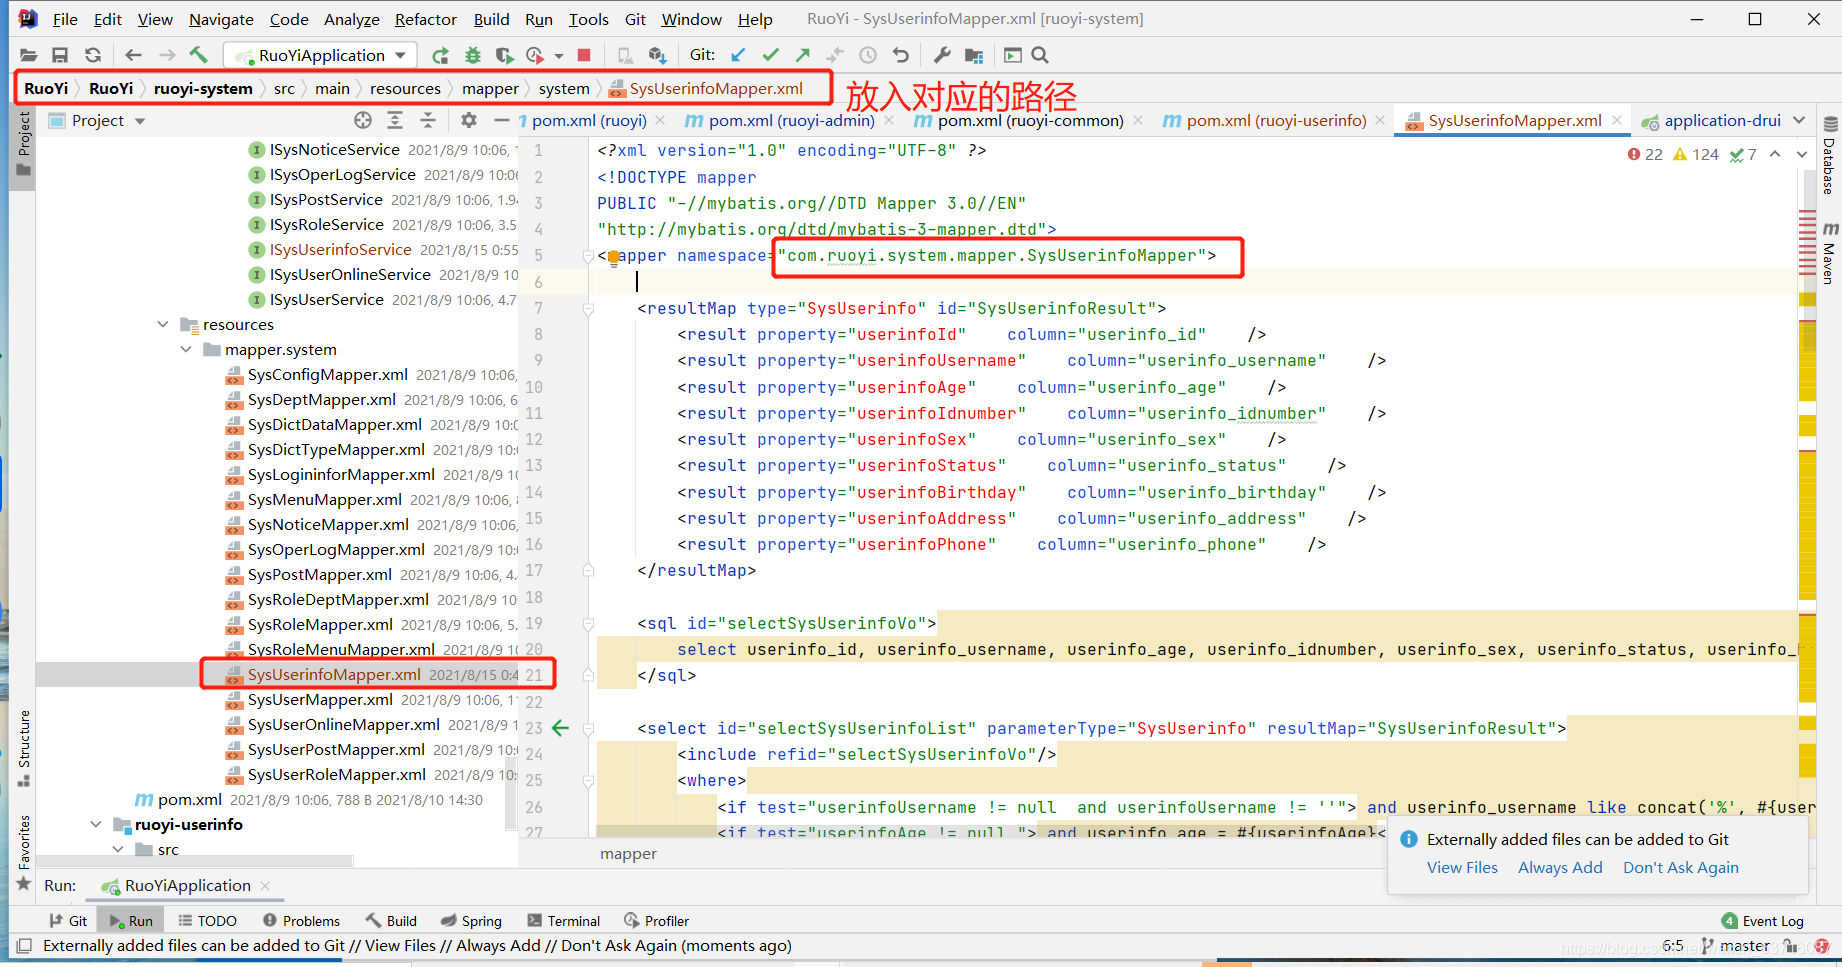Click the 6:5 cursor position in status bar
The image size is (1842, 967).
click(1672, 946)
